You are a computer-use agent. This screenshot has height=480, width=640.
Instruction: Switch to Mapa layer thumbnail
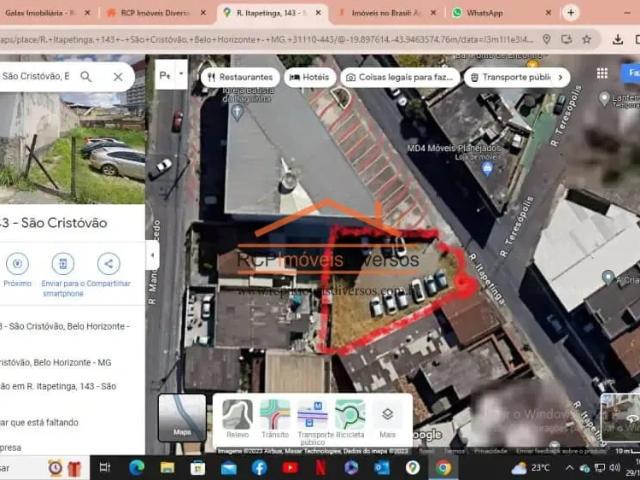click(x=182, y=418)
